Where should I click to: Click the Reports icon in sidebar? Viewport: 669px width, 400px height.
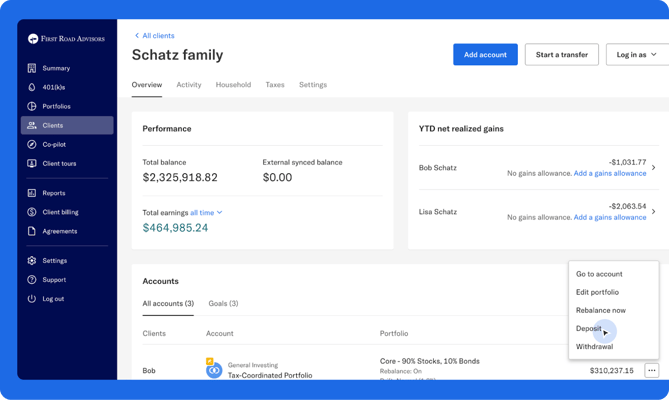coord(32,193)
